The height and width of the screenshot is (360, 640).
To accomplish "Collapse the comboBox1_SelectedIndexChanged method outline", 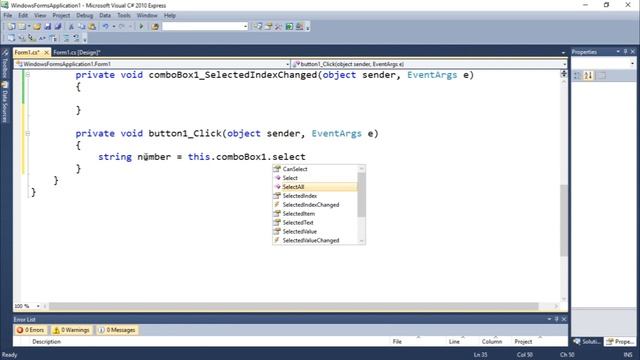I will tap(28, 75).
